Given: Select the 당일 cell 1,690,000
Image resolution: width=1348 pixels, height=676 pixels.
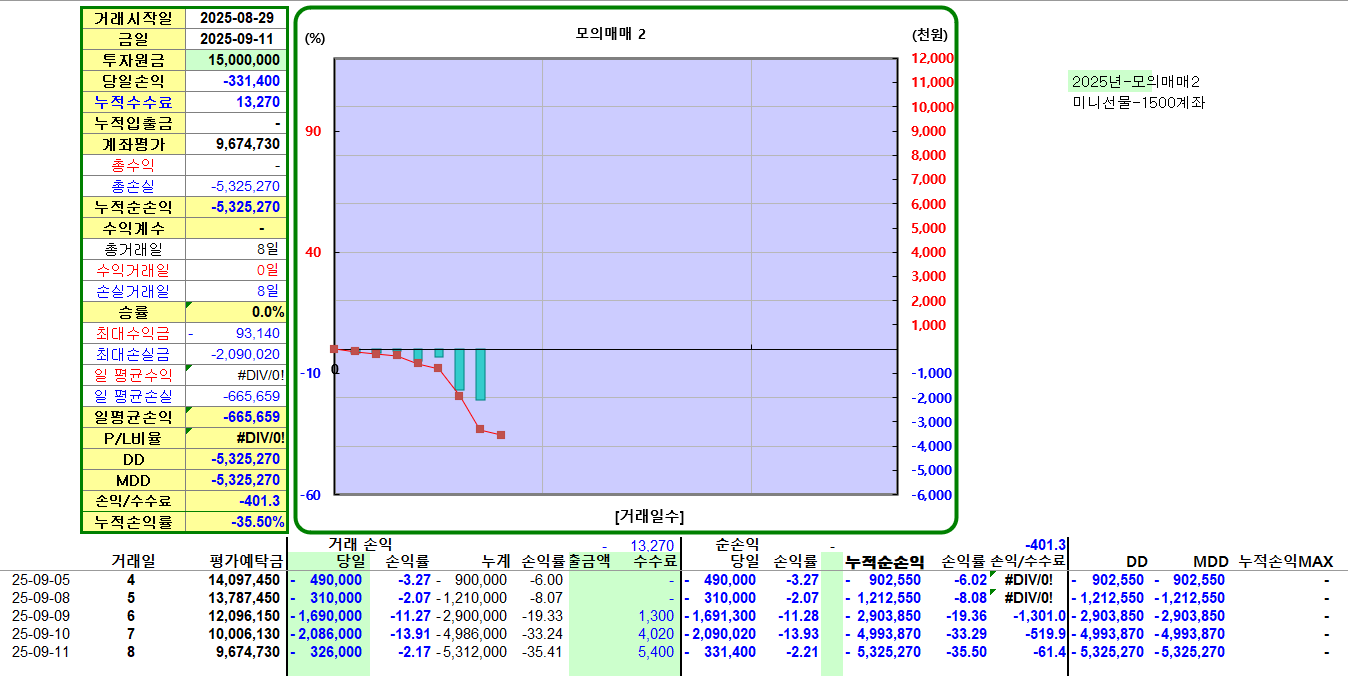Looking at the screenshot, I should coord(326,616).
